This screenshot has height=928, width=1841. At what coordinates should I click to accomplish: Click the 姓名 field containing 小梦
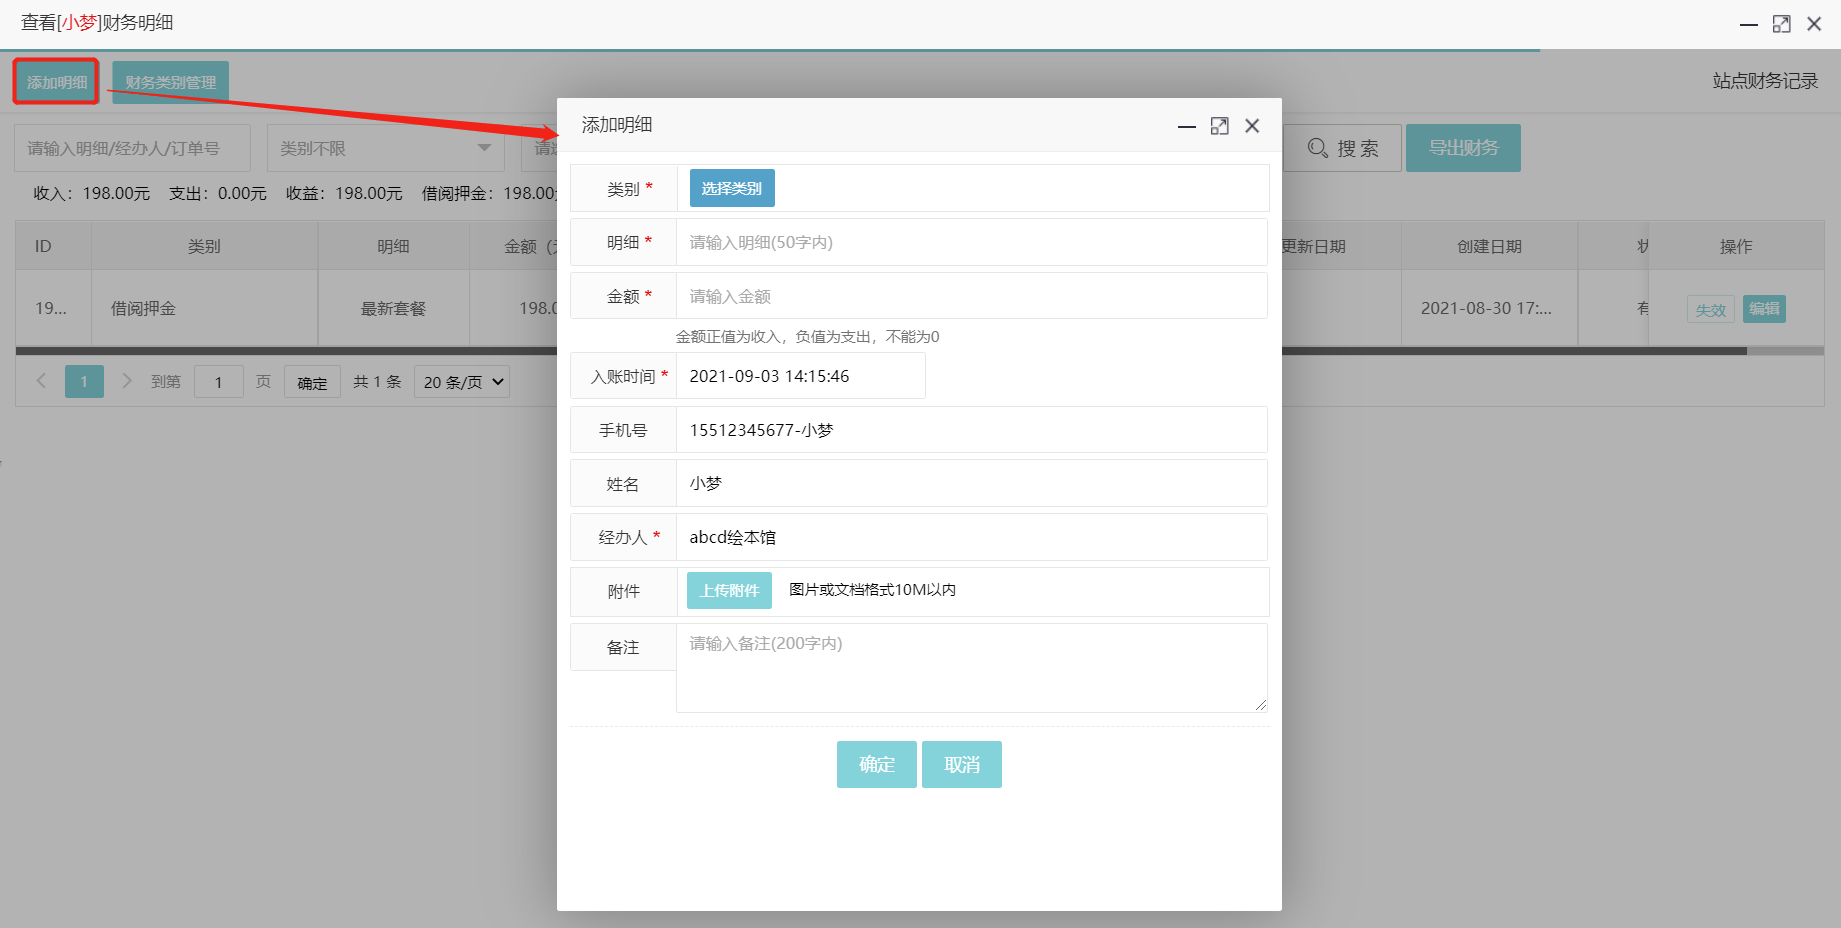coord(971,483)
